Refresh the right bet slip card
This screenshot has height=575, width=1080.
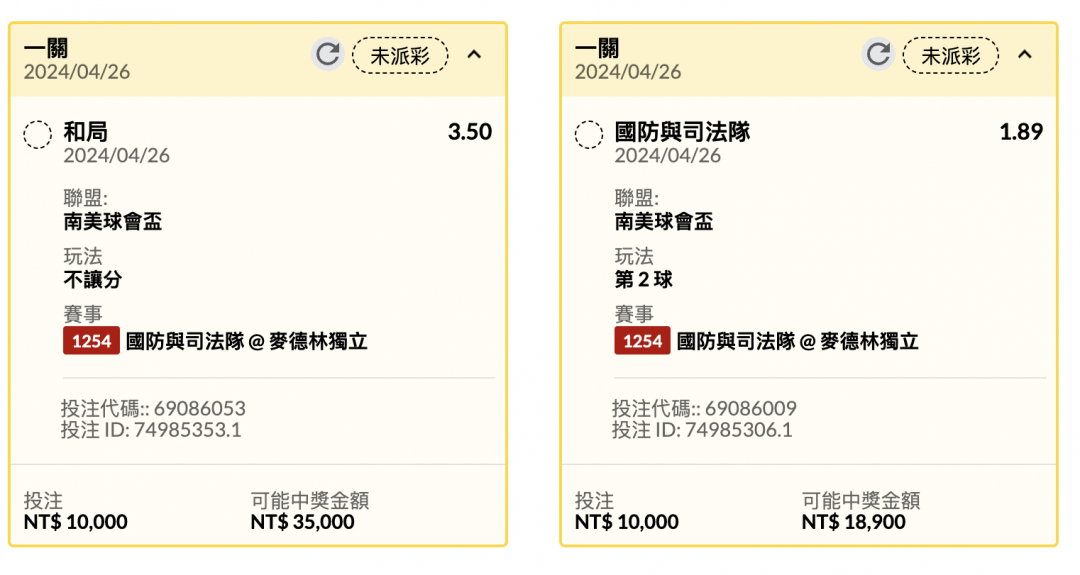[x=879, y=54]
